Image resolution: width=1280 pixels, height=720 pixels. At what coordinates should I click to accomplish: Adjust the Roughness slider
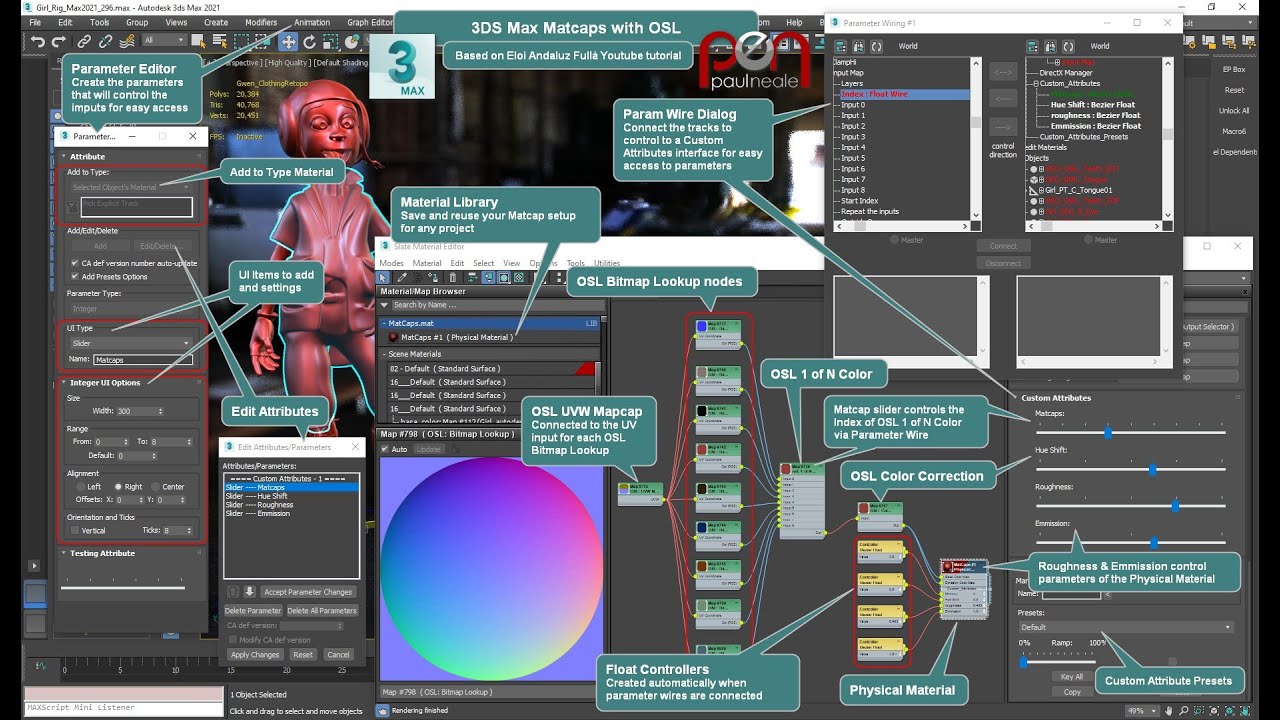coord(1175,505)
